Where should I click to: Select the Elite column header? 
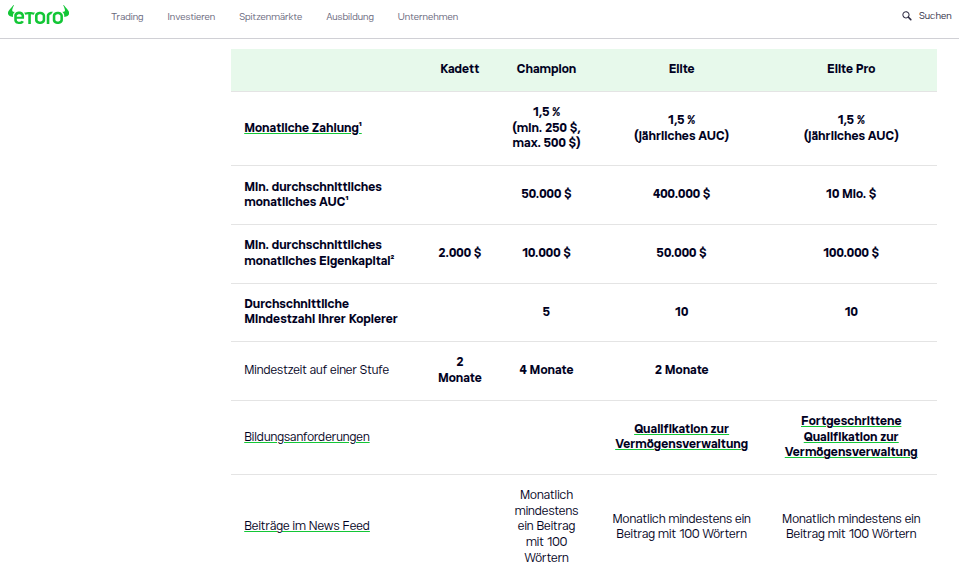tap(681, 69)
